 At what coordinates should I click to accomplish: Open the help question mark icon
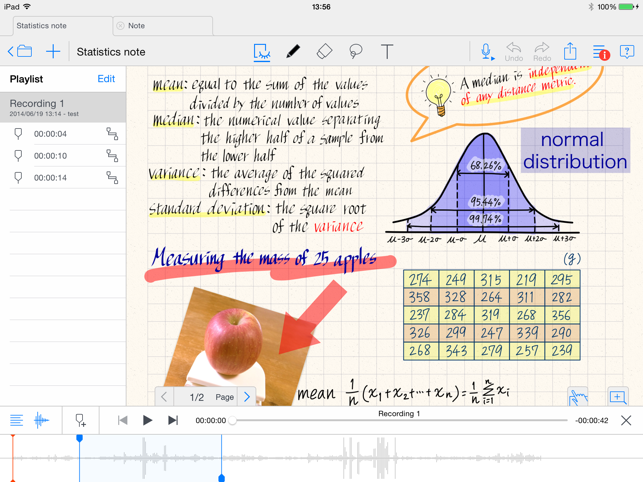pyautogui.click(x=627, y=51)
